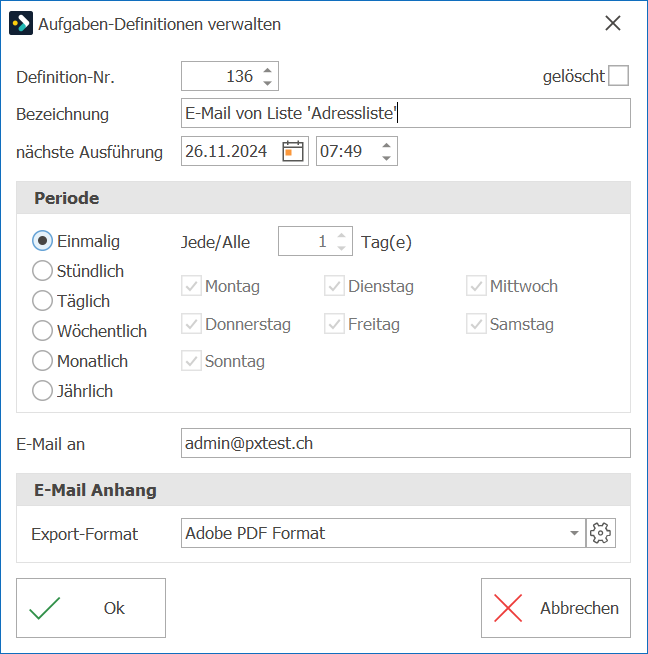Decrease the Definition-Nr. value
The image size is (648, 654).
pos(268,83)
